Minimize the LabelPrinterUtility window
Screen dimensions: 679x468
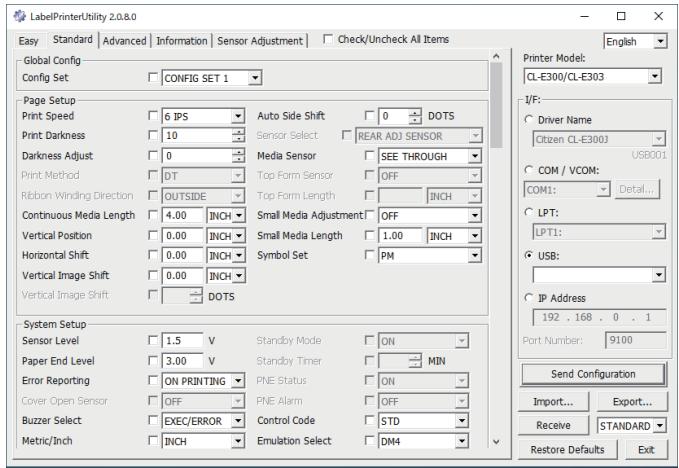pos(585,16)
